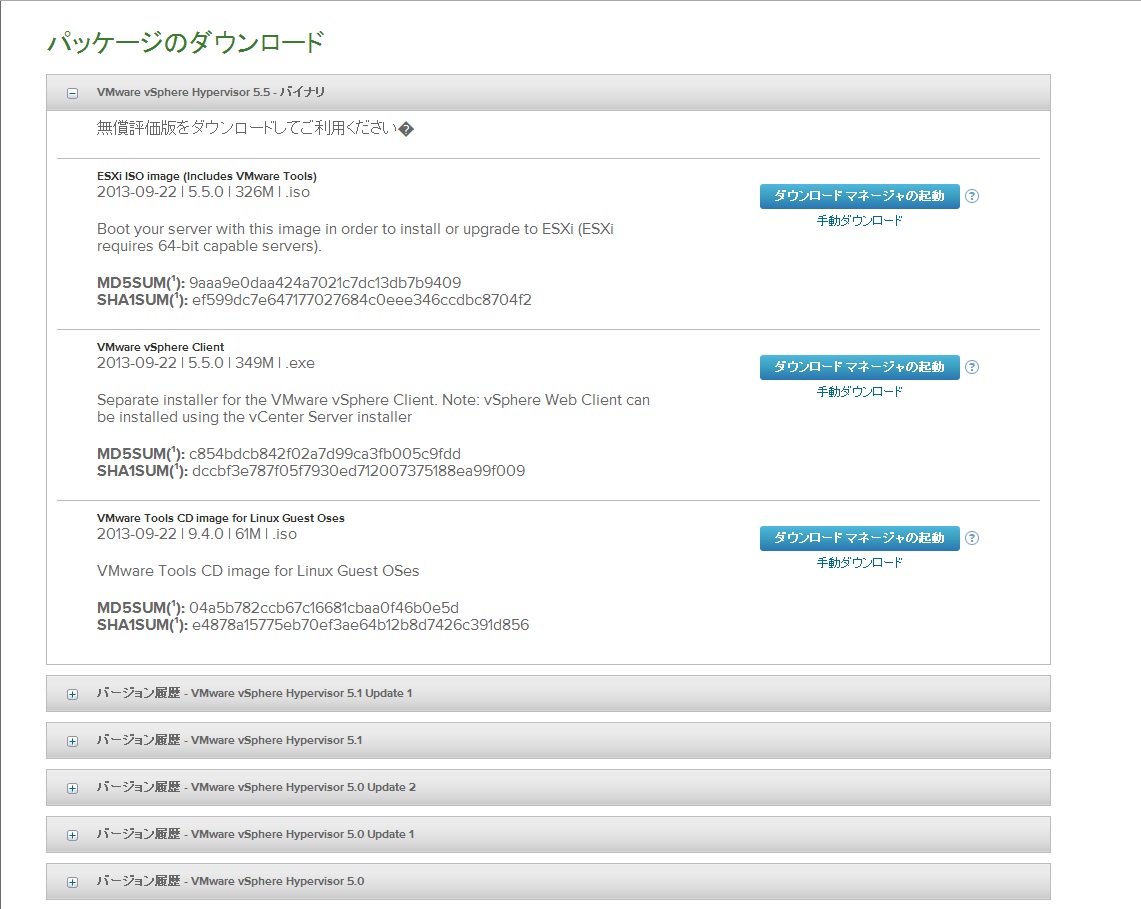
Task: Click the free evaluation notice 無償評価版をダウンロード
Action: (x=255, y=128)
